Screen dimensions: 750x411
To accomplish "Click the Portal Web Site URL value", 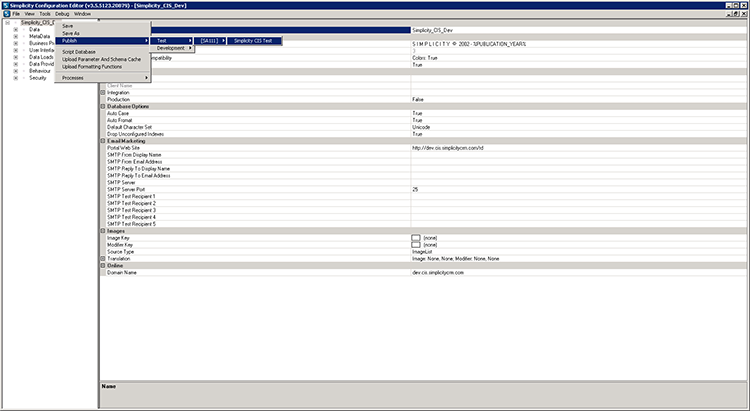I will (x=448, y=148).
